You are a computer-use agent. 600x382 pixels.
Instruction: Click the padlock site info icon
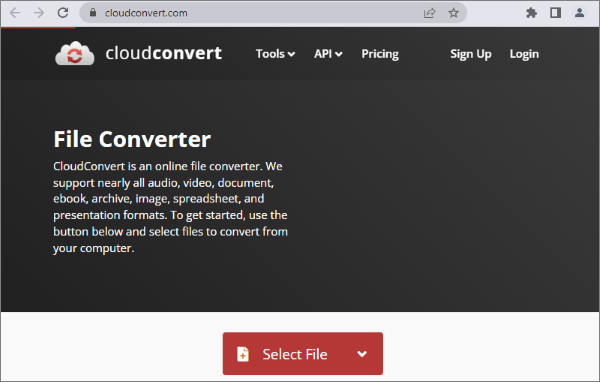click(x=93, y=13)
